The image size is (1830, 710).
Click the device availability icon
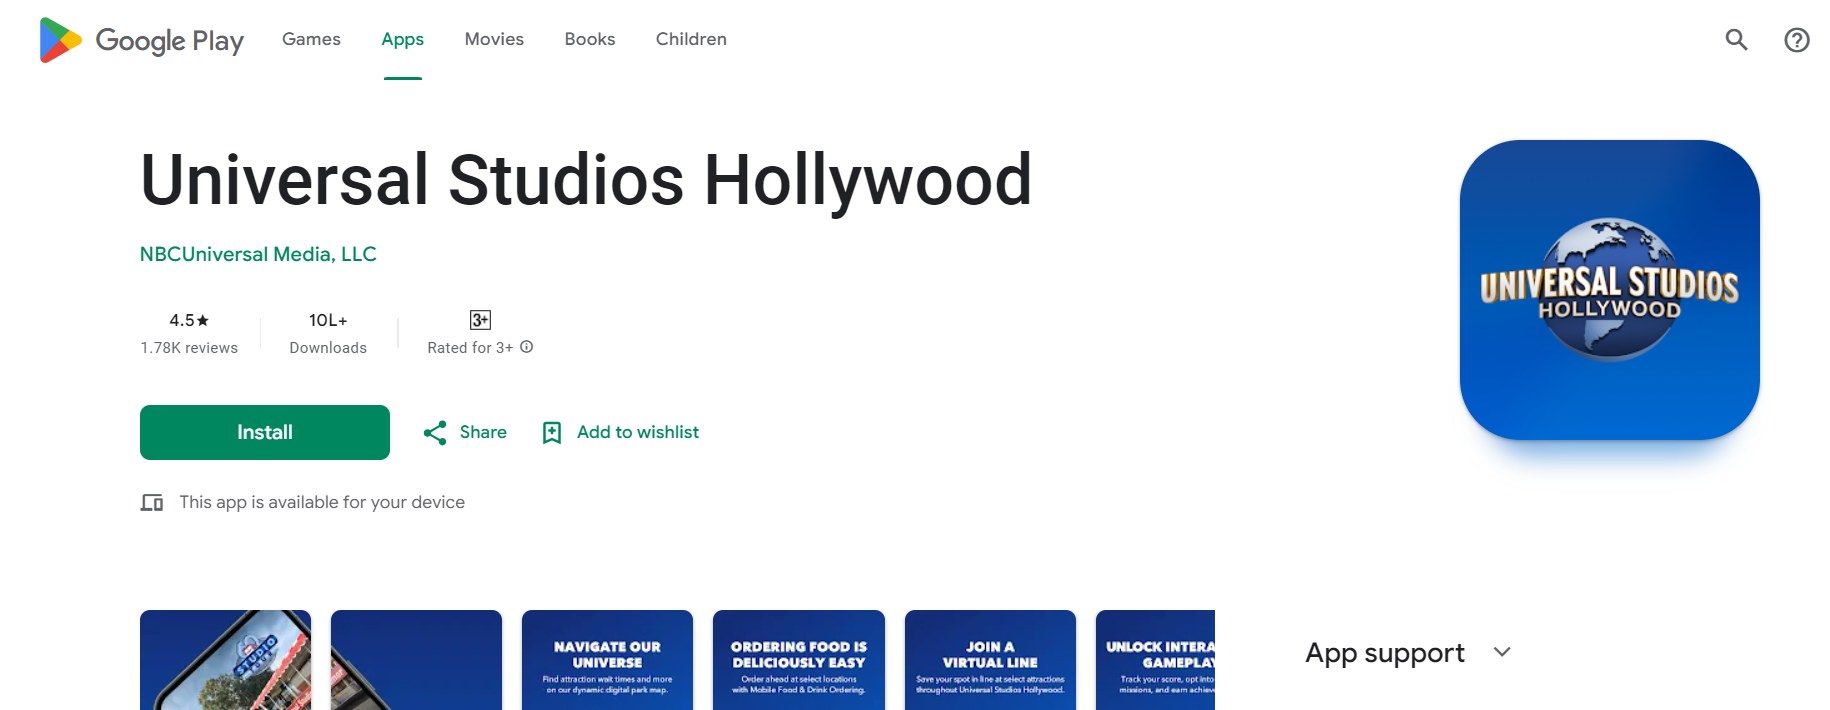[x=152, y=502]
